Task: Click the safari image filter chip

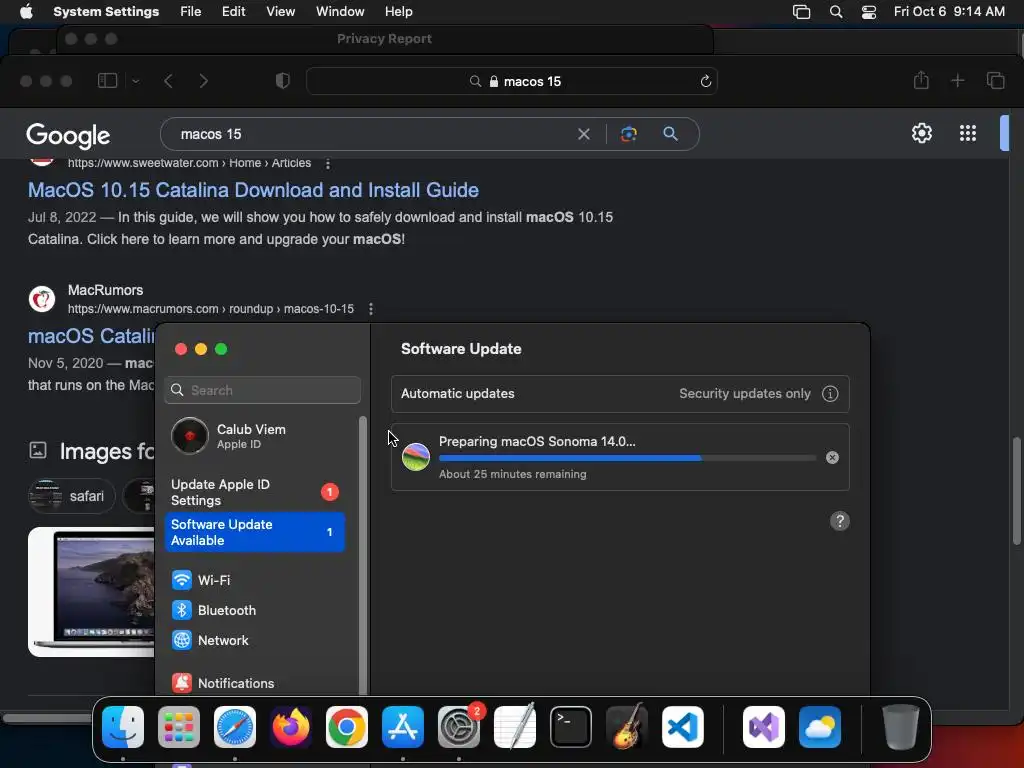Action: [x=72, y=496]
